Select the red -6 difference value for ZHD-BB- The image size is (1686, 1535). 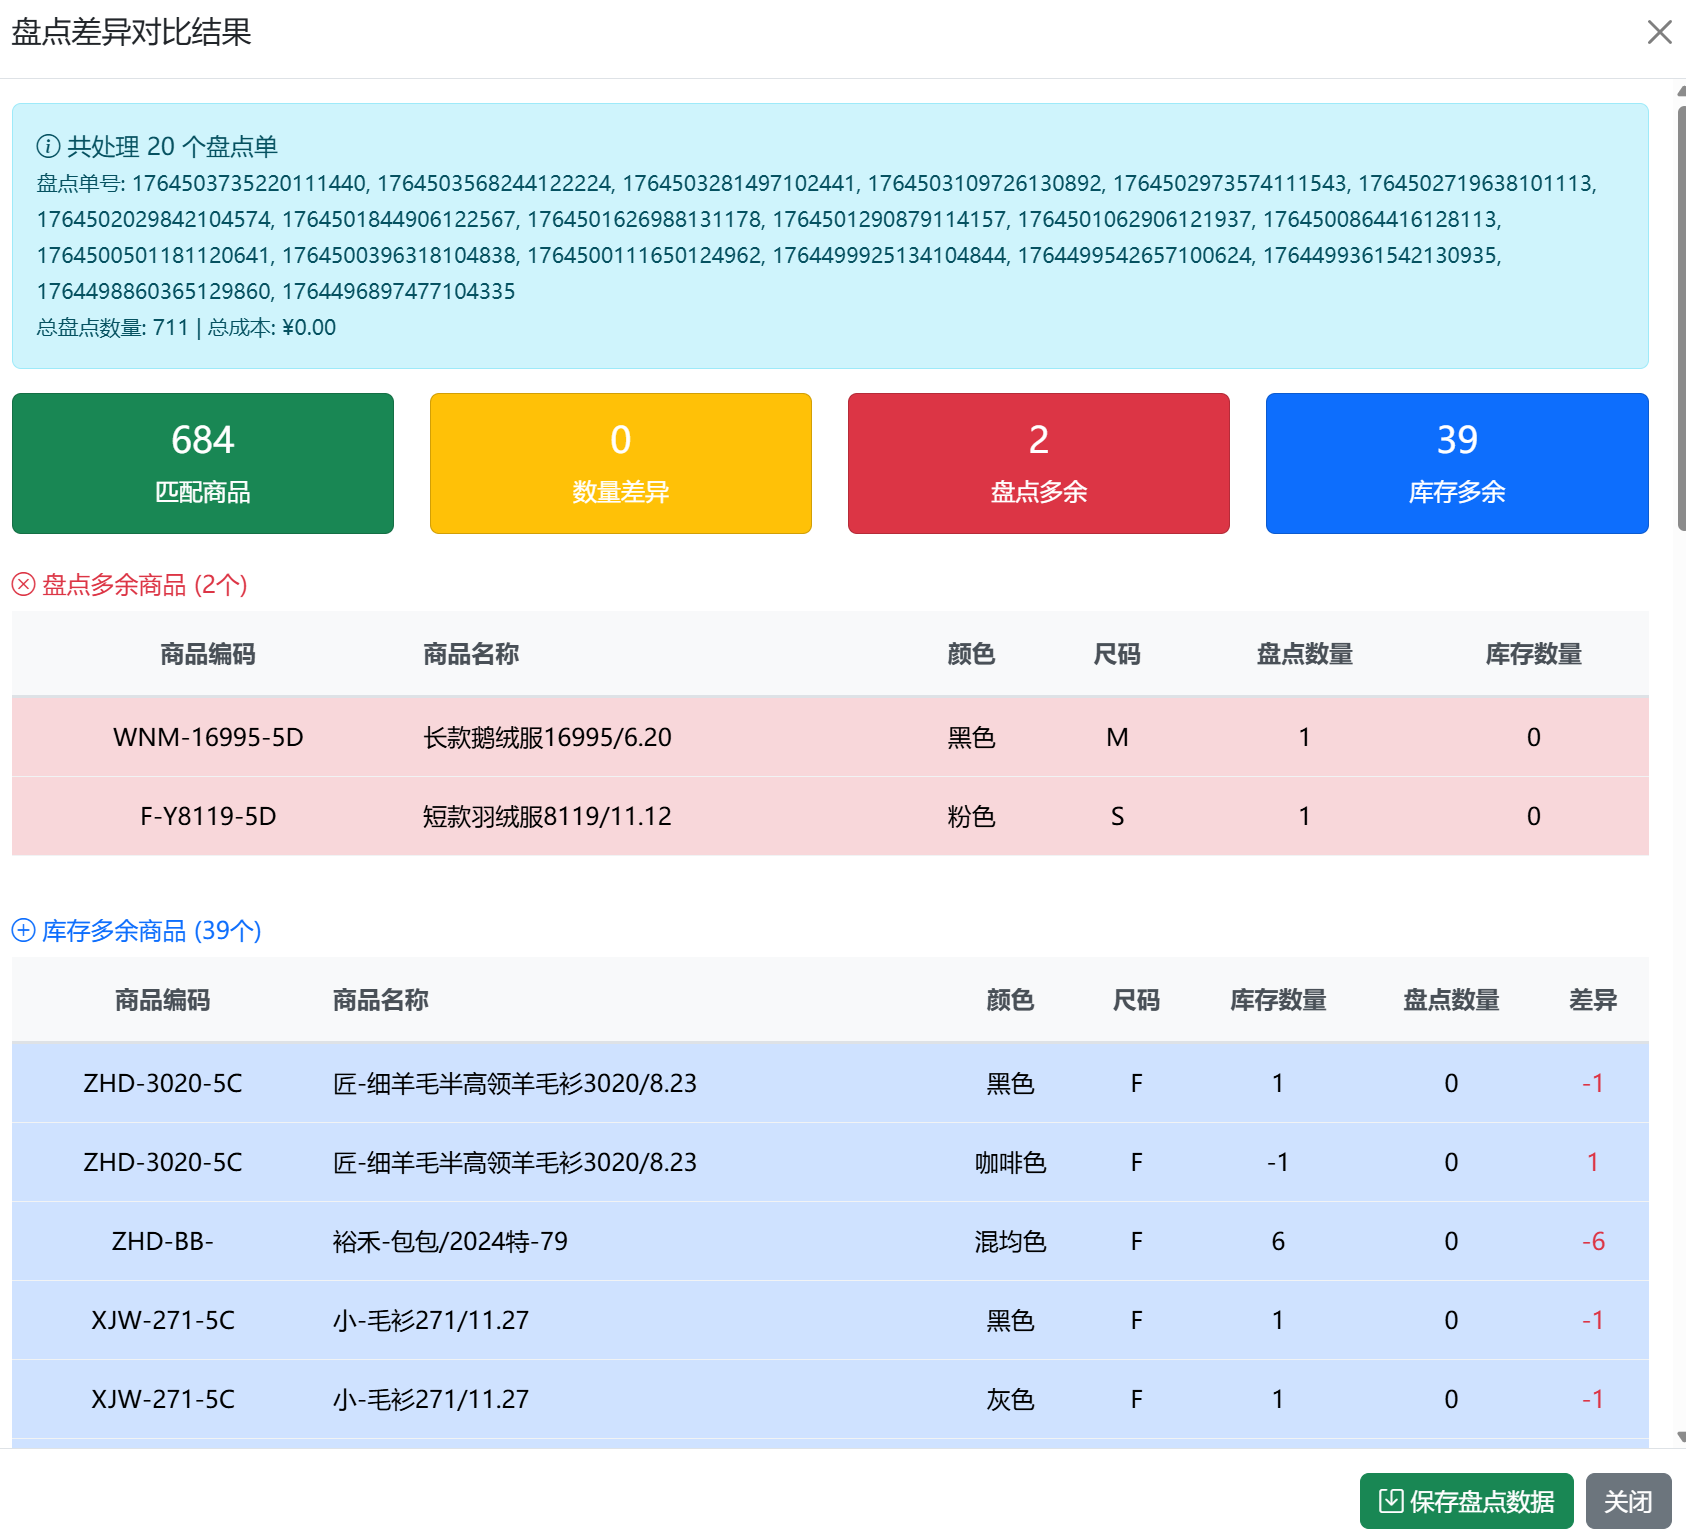click(x=1593, y=1241)
